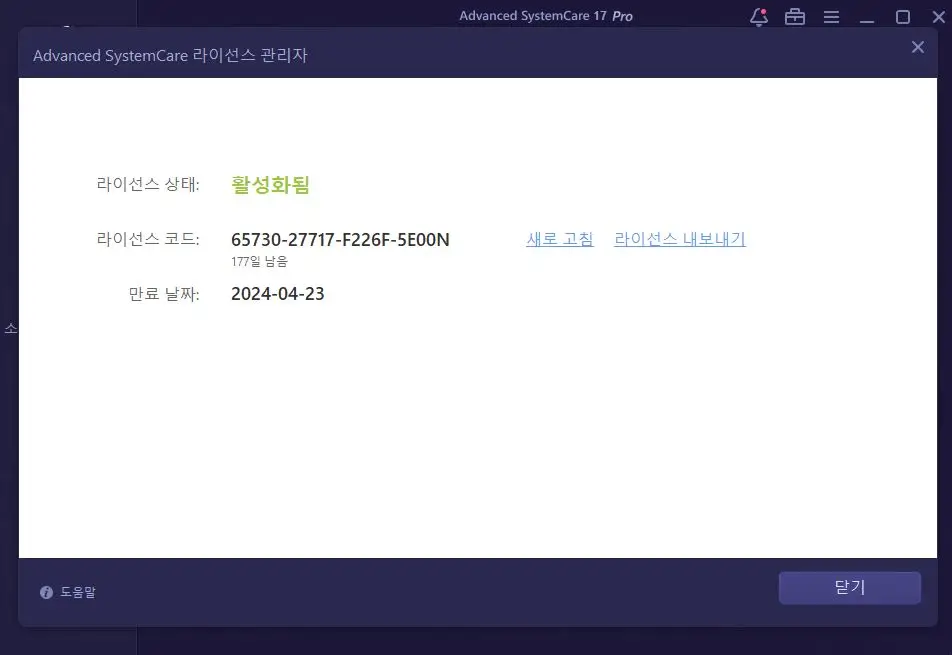Viewport: 952px width, 655px height.
Task: Export the license using 라이선스 내보내기
Action: coord(679,239)
